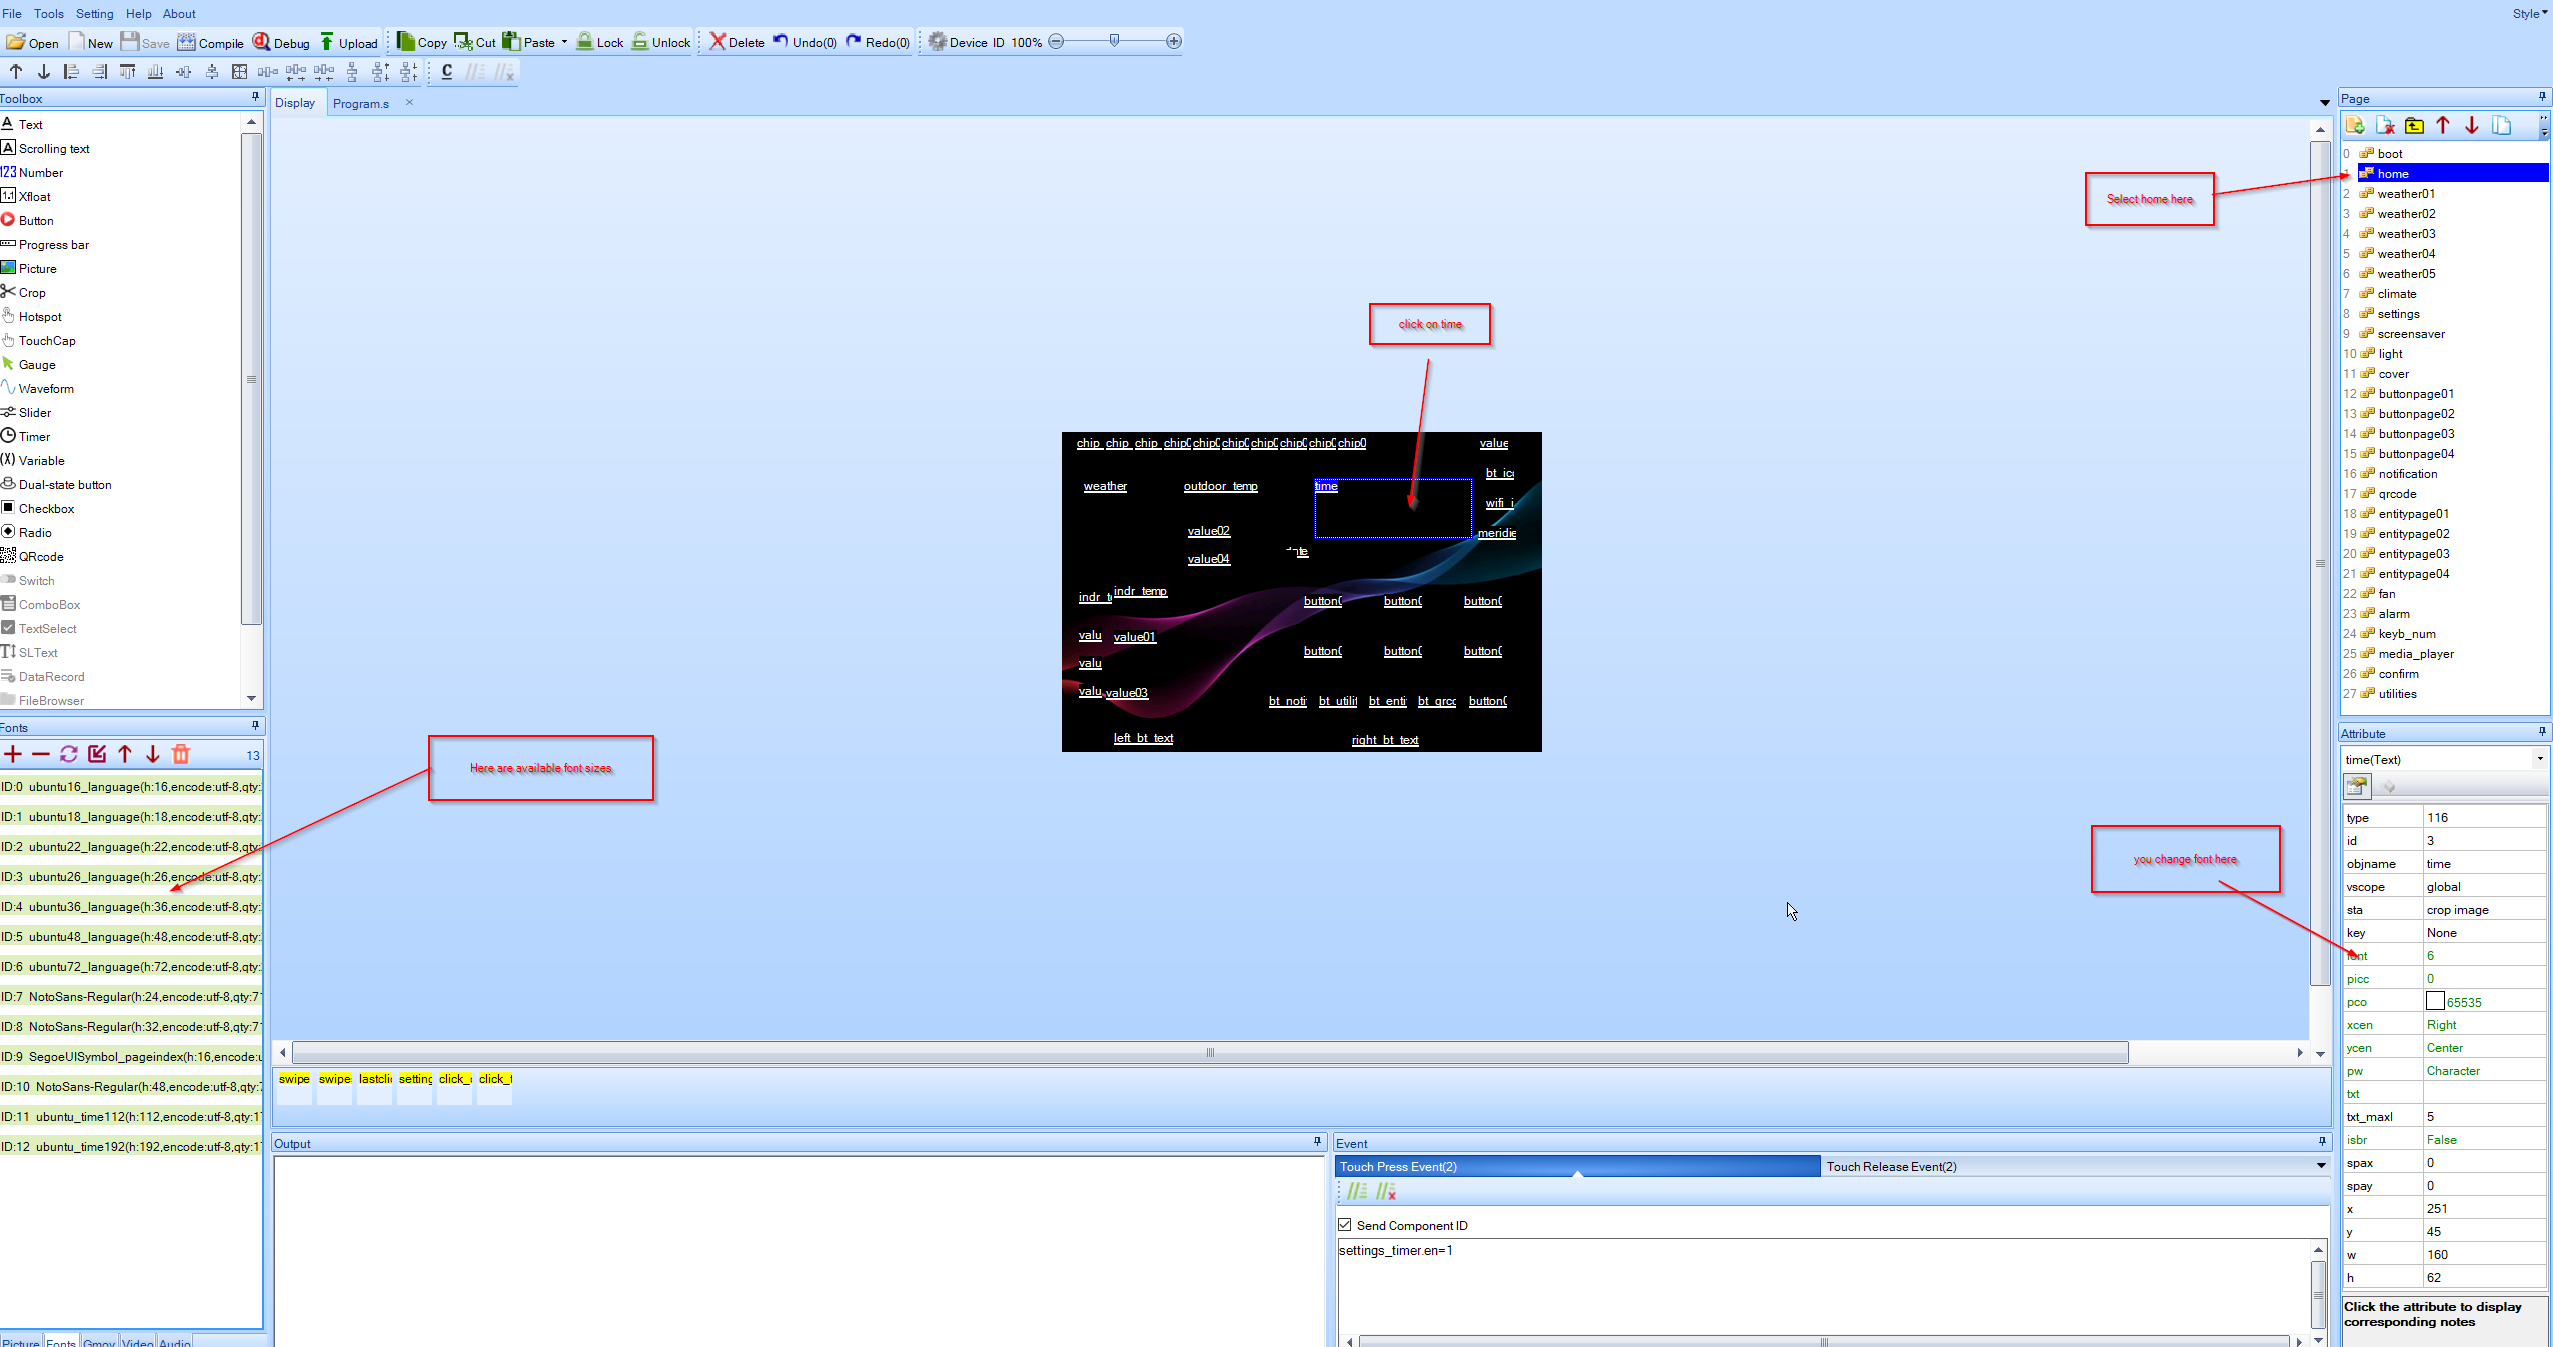
Task: Click the delete font trash icon
Action: 181,755
